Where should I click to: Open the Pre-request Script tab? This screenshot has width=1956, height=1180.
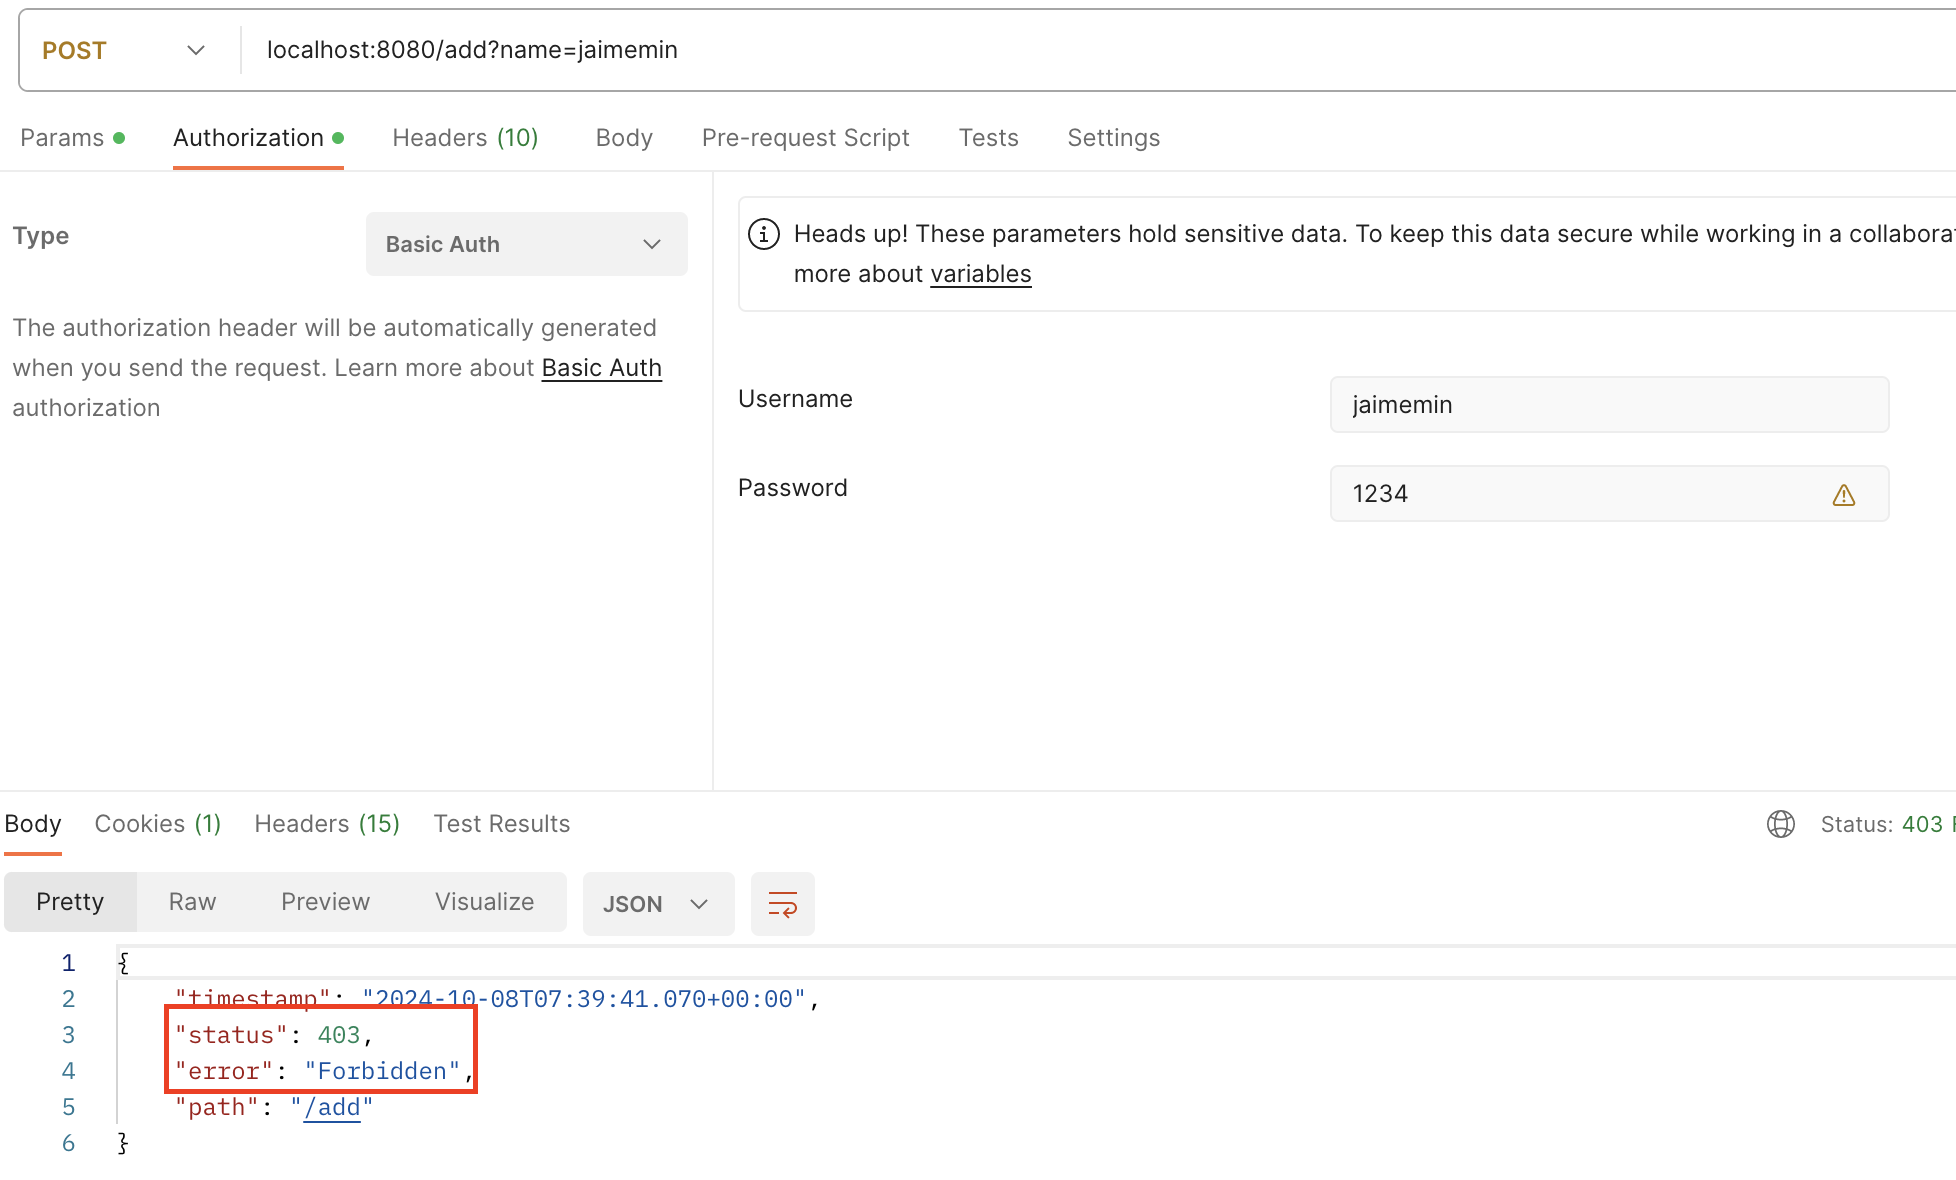[x=805, y=138]
